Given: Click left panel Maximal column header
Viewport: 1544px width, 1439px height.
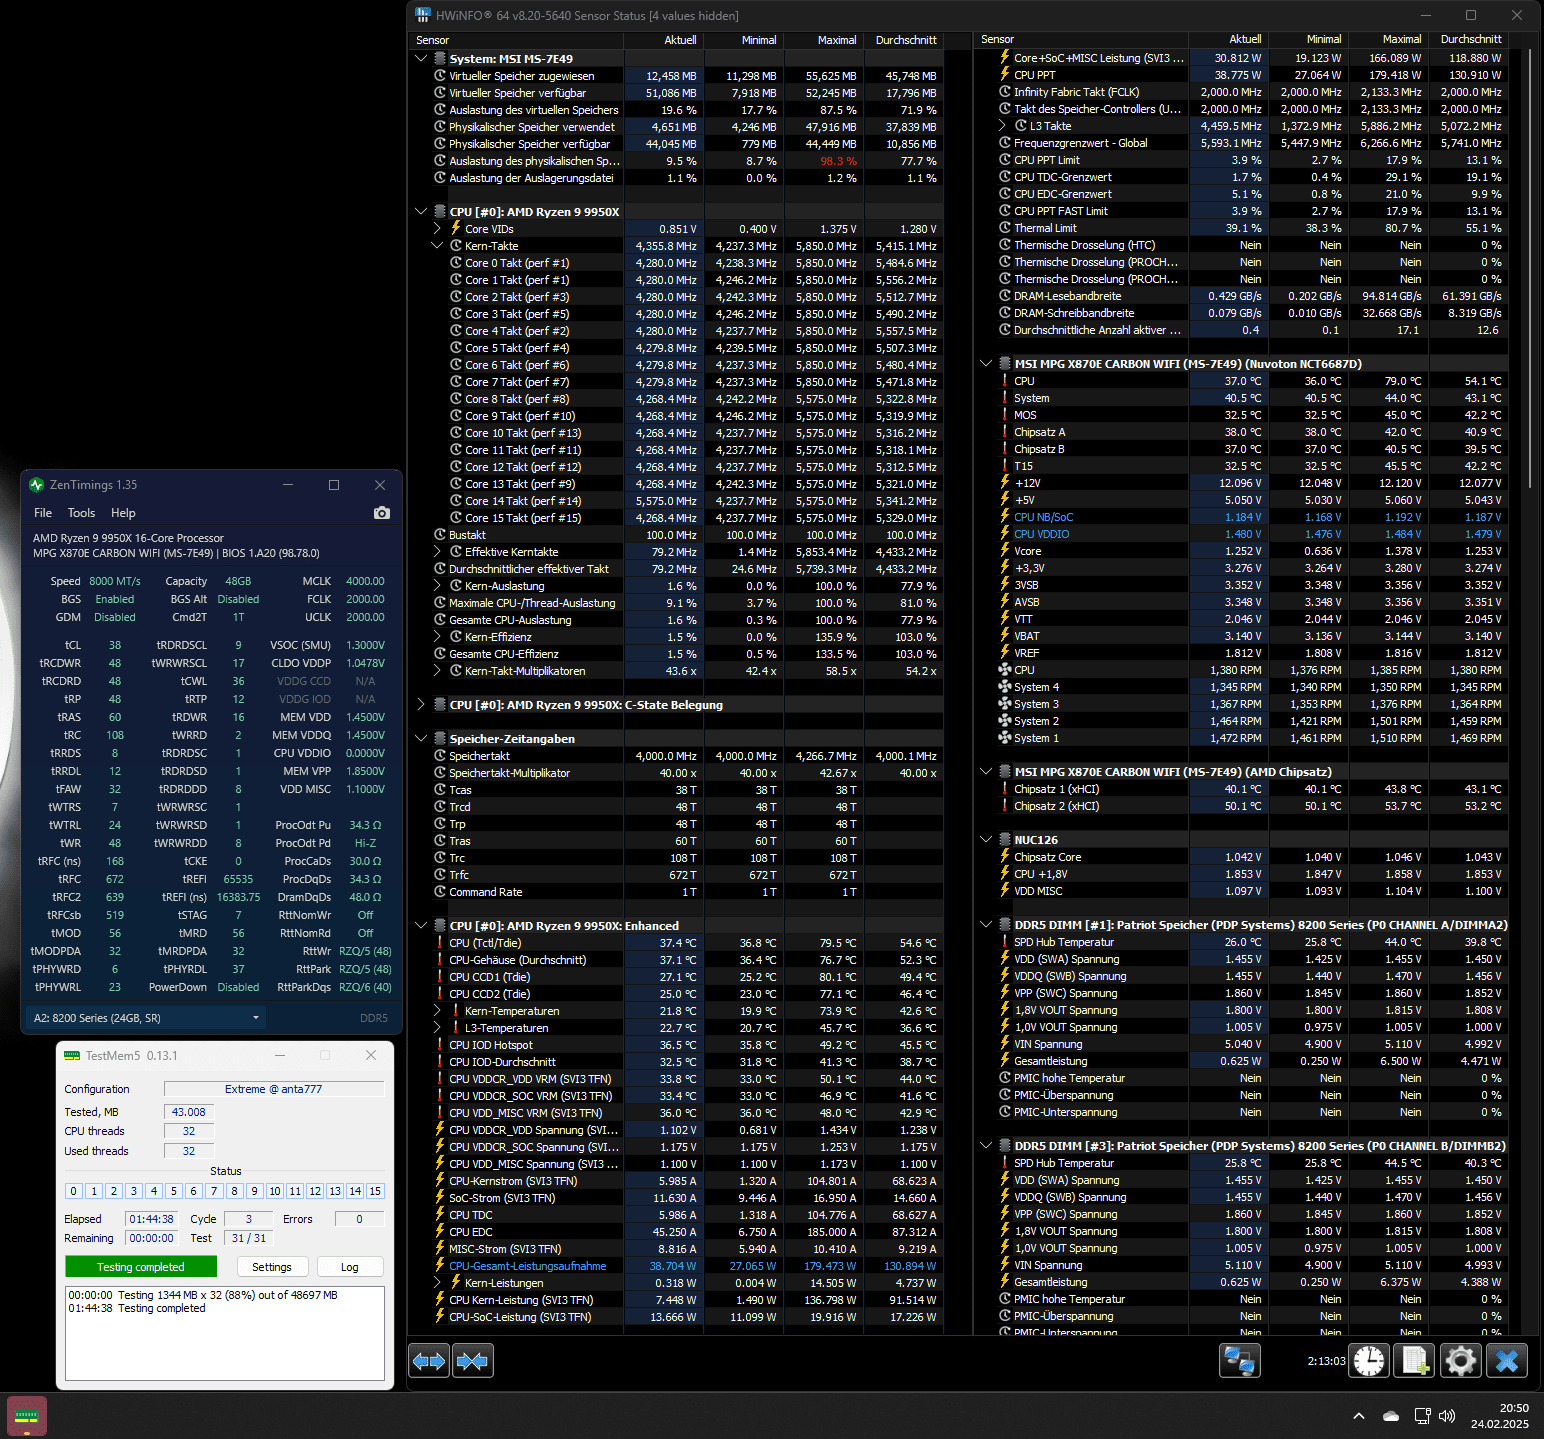Looking at the screenshot, I should (824, 40).
